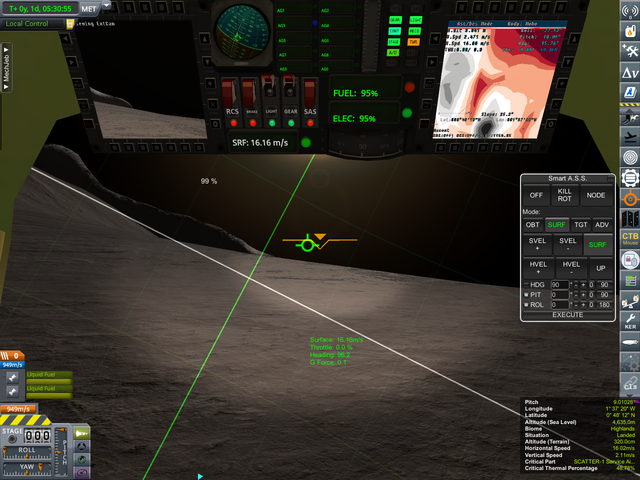Select OBT mode tab
This screenshot has width=640, height=480.
[x=533, y=225]
